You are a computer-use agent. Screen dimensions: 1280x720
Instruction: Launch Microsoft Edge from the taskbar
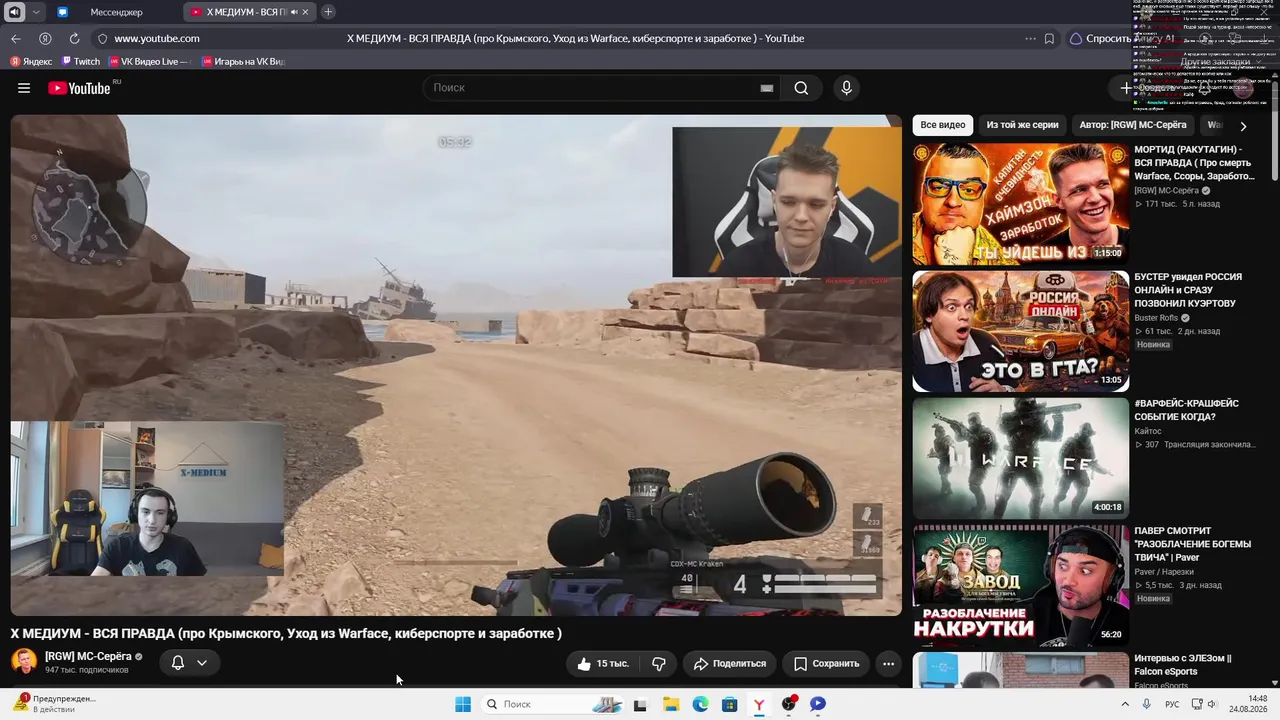(700, 704)
